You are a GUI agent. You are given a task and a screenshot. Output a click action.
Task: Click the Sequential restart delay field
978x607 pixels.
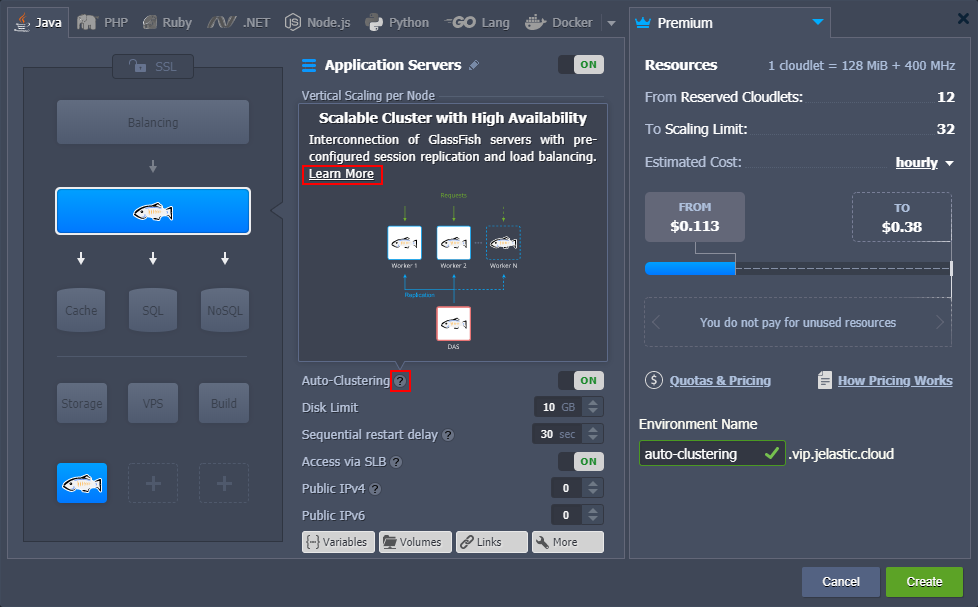pyautogui.click(x=557, y=434)
